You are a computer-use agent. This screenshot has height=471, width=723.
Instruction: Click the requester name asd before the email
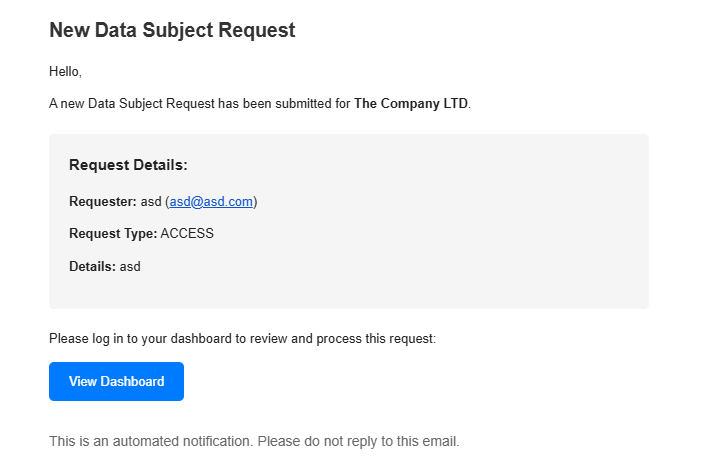(x=151, y=202)
